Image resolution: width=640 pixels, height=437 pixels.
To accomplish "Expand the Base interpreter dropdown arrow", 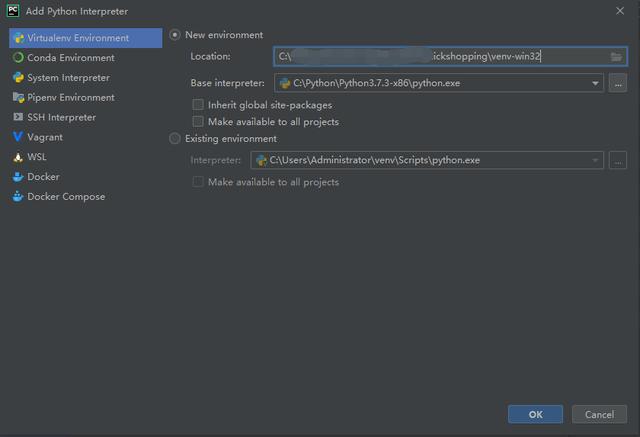I will (x=595, y=83).
